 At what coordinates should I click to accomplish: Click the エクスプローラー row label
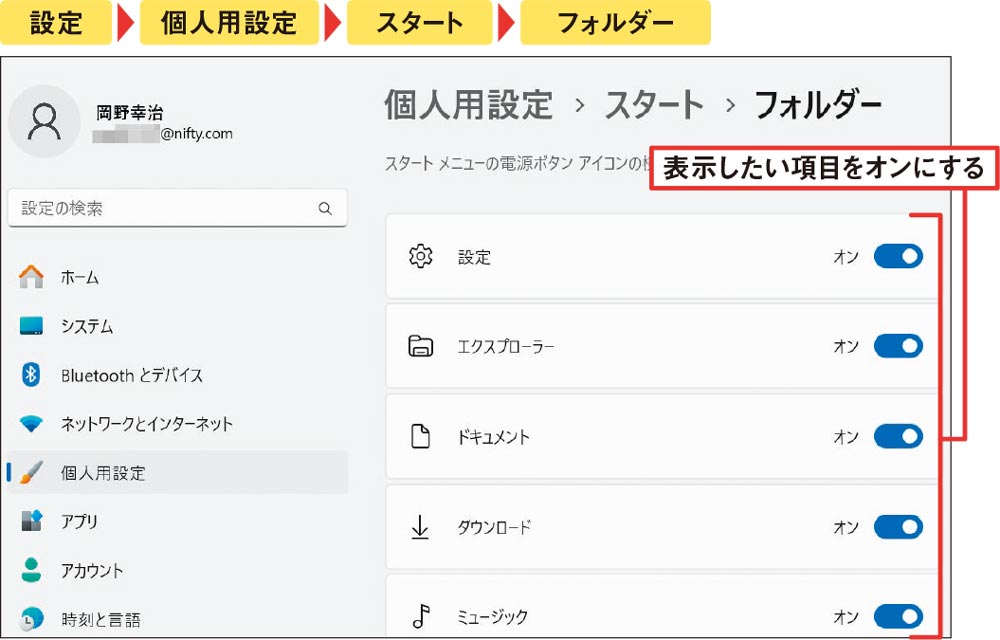[506, 346]
